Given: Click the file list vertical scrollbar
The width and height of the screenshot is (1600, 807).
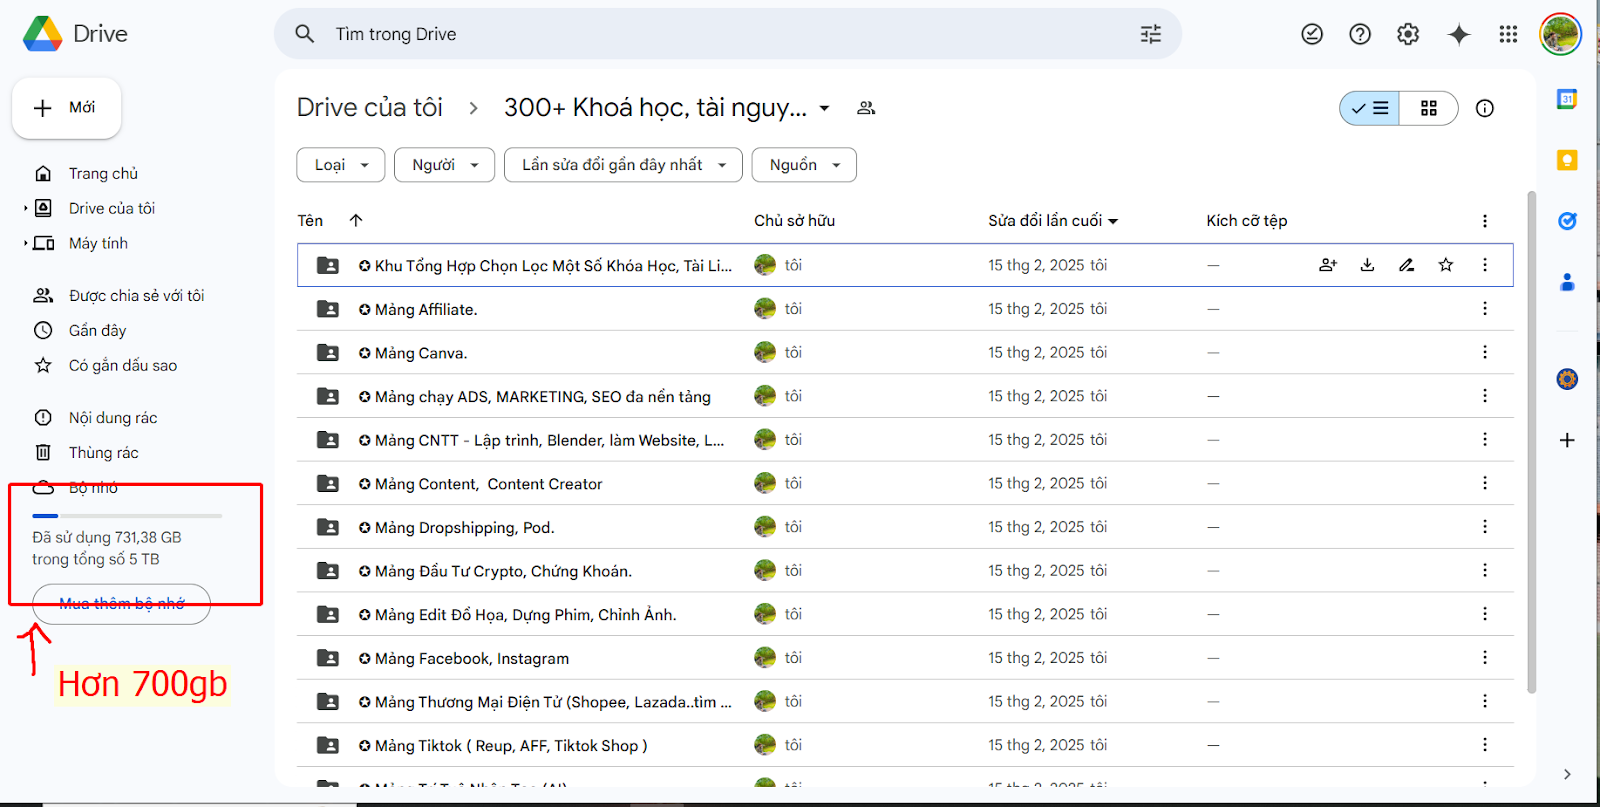Looking at the screenshot, I should (1531, 442).
